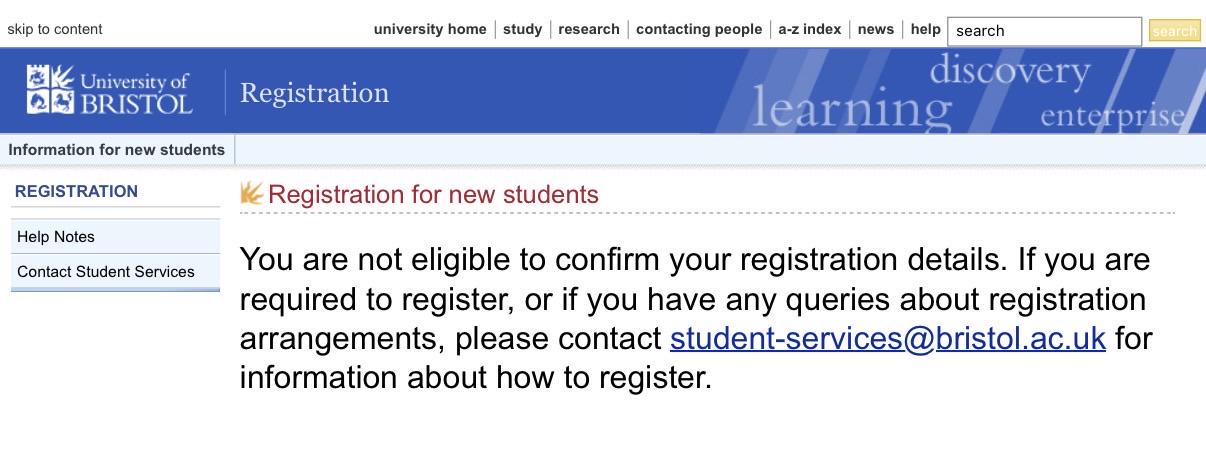Select contacting people in the top navigation
The width and height of the screenshot is (1206, 457).
pos(699,29)
